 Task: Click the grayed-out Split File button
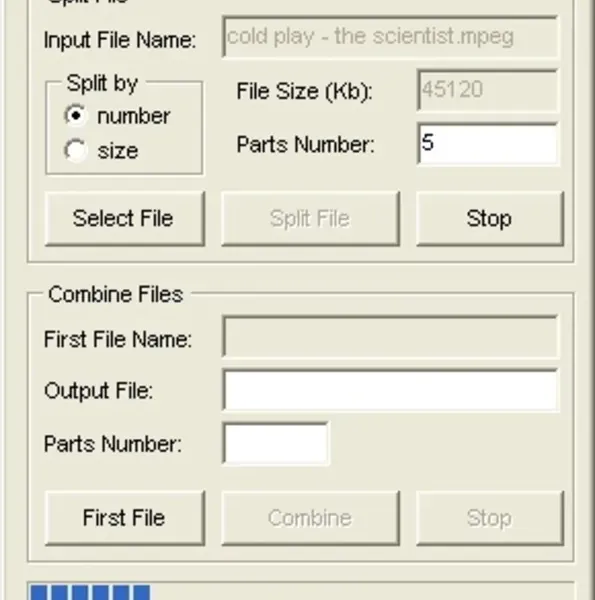(310, 218)
